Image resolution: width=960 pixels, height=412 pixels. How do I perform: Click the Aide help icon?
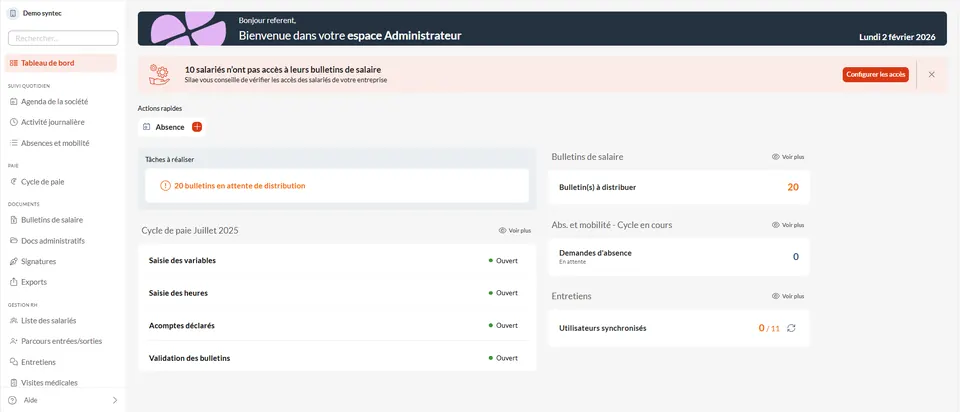(x=12, y=400)
